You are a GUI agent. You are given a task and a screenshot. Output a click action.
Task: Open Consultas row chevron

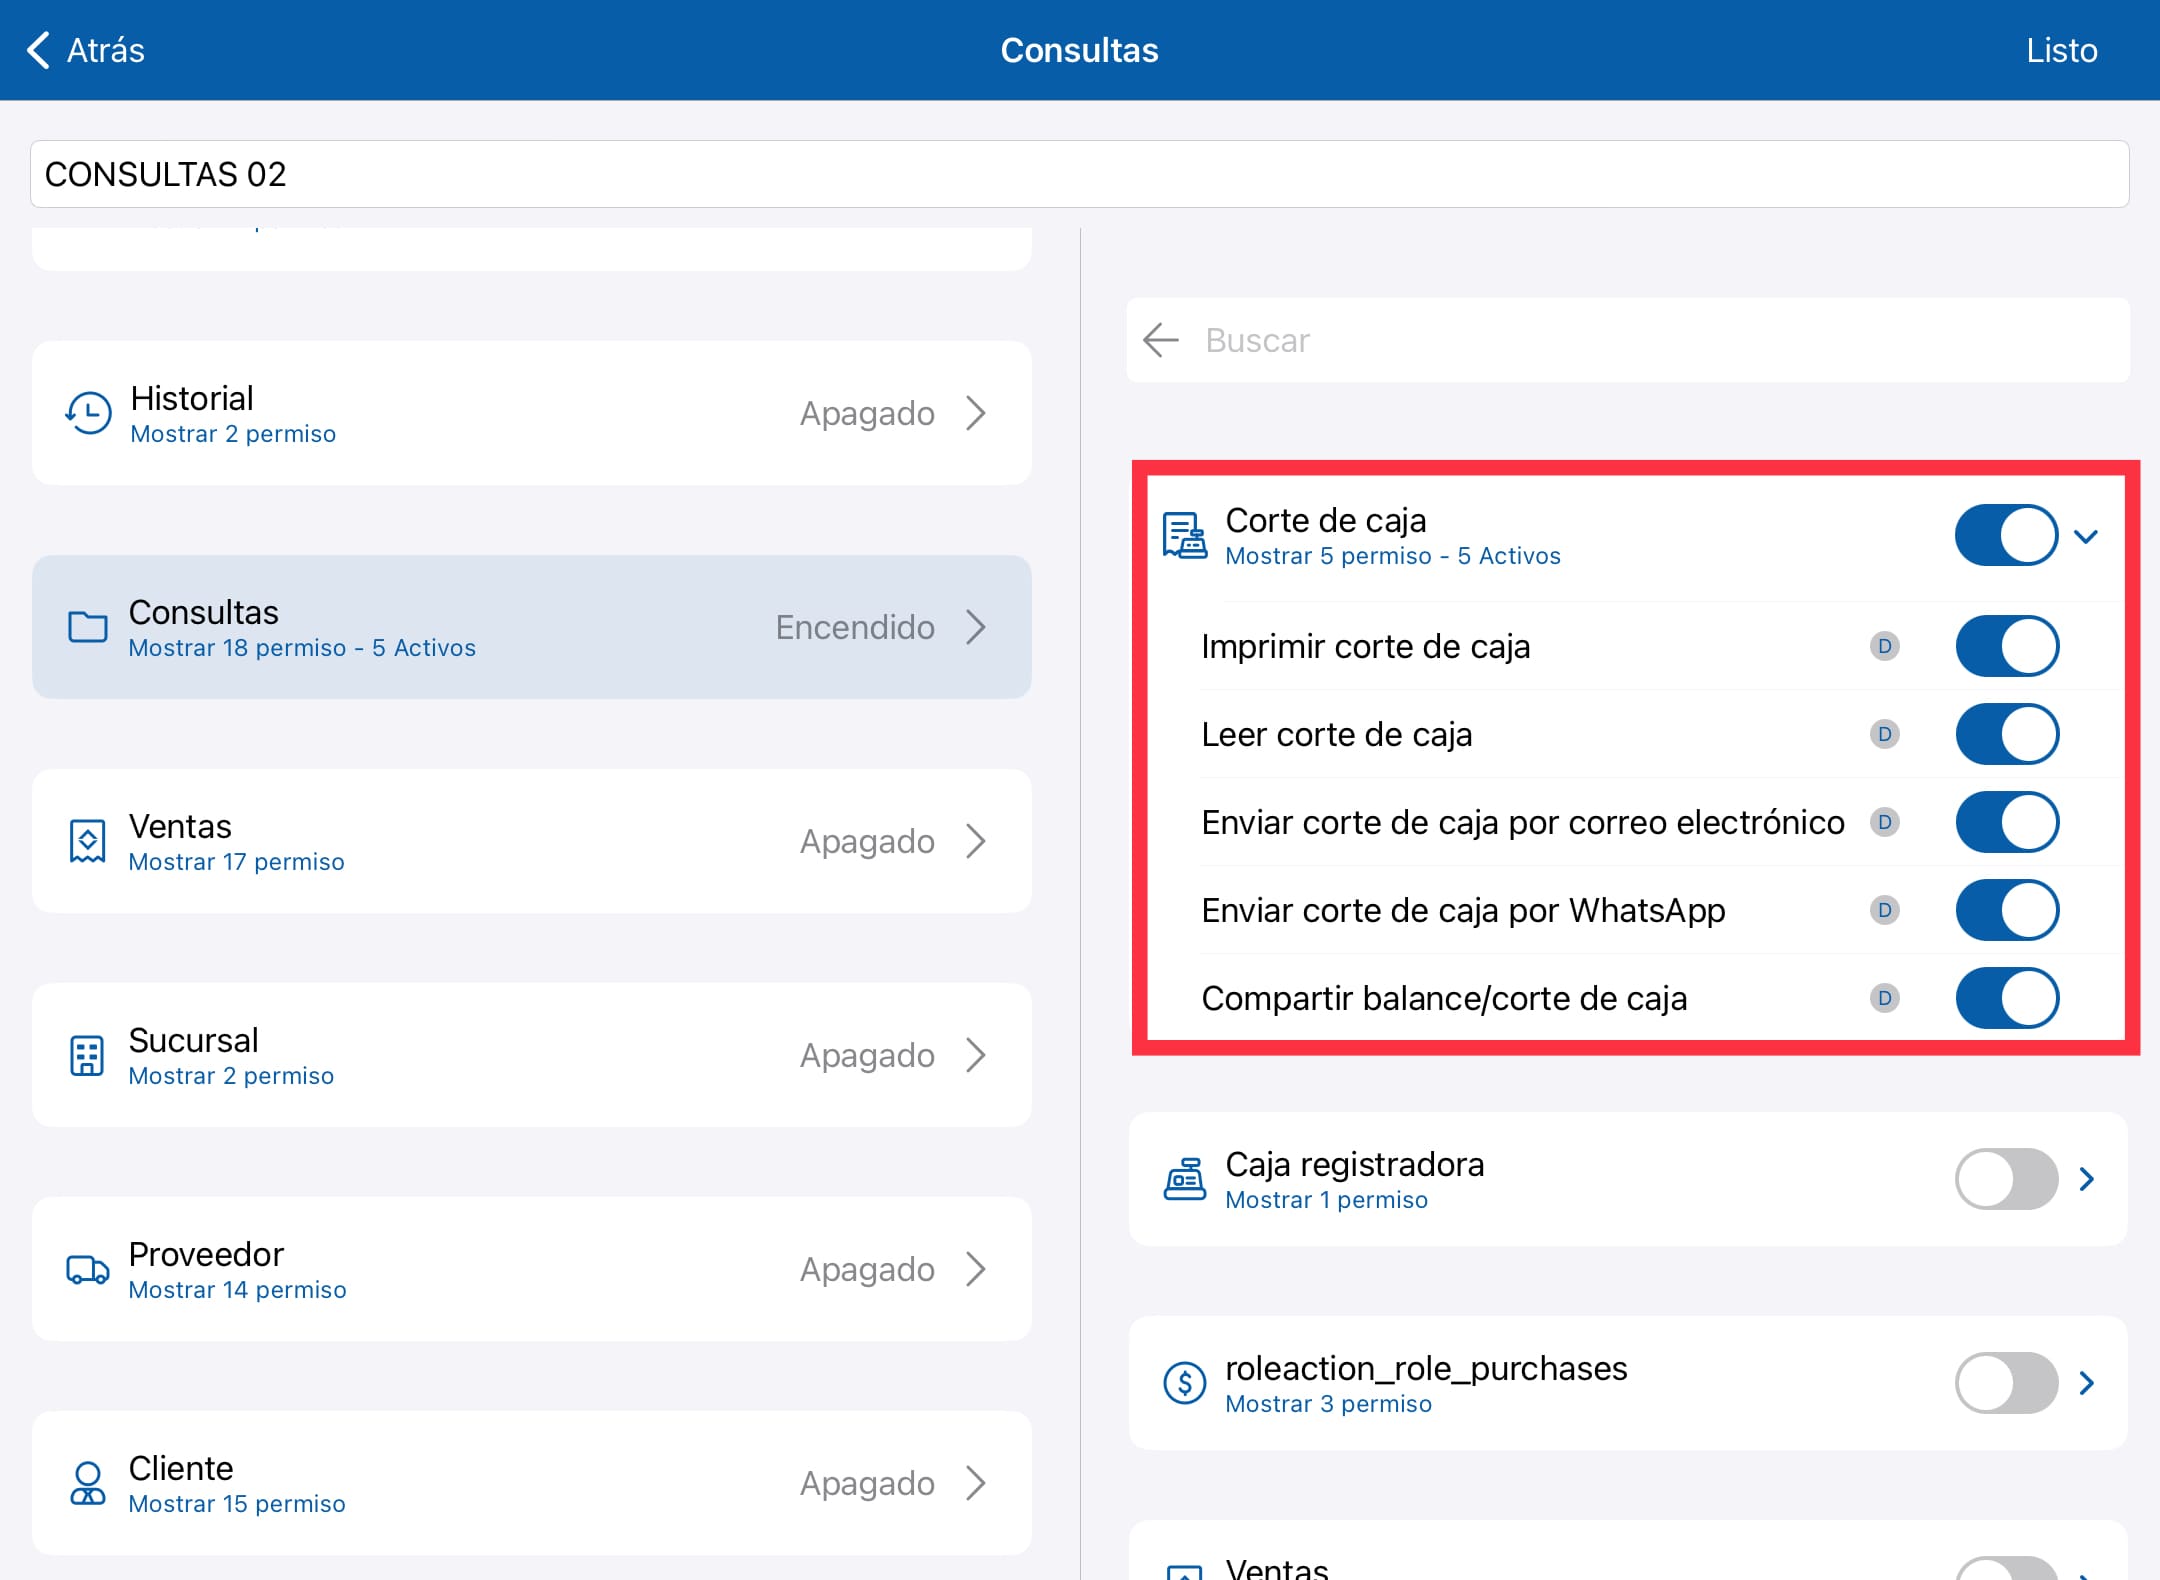click(x=976, y=627)
